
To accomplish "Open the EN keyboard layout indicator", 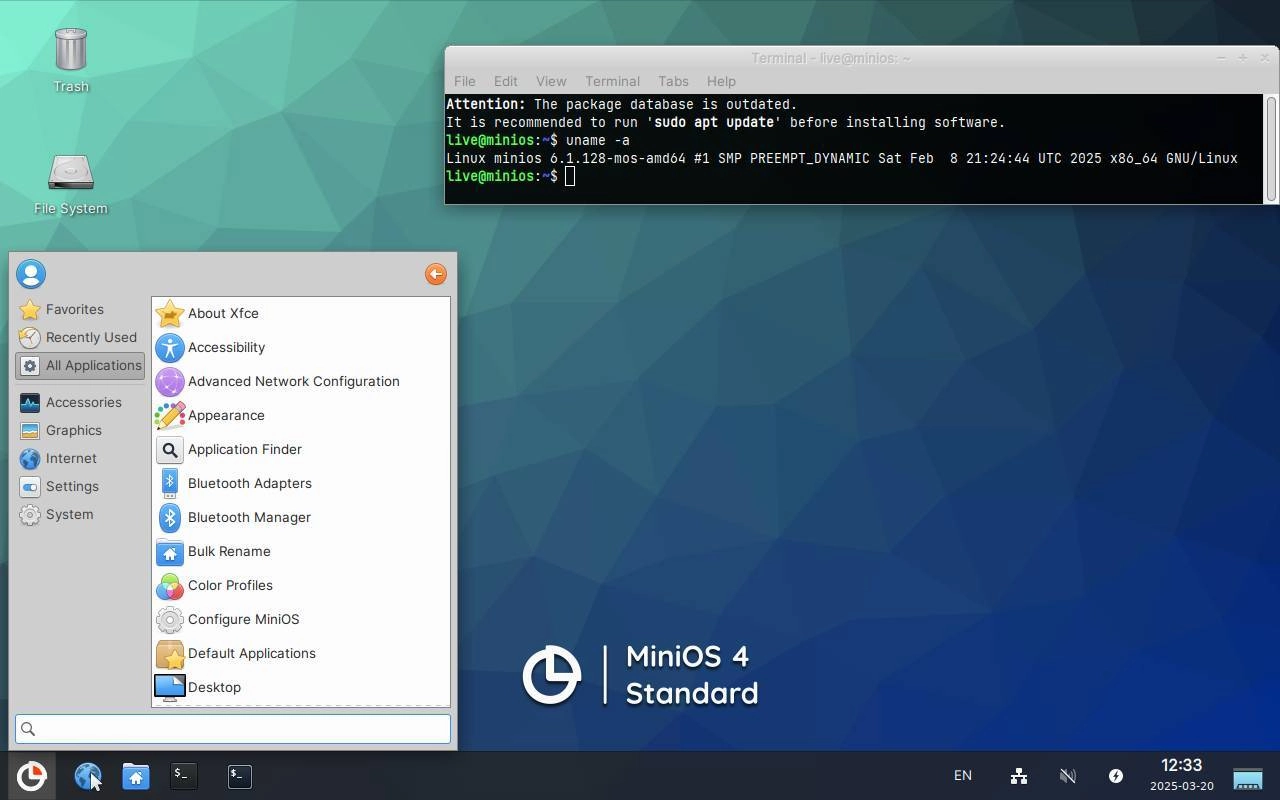I will 963,776.
